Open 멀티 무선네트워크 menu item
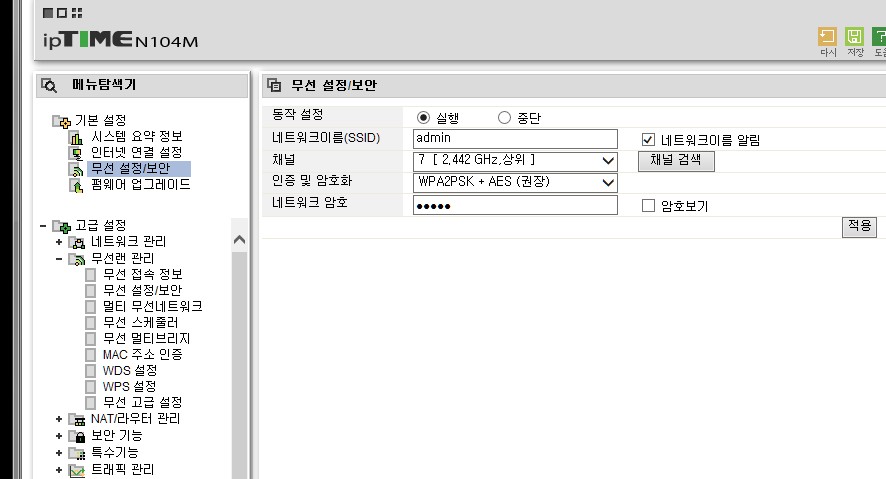The width and height of the screenshot is (886, 479). 153,307
